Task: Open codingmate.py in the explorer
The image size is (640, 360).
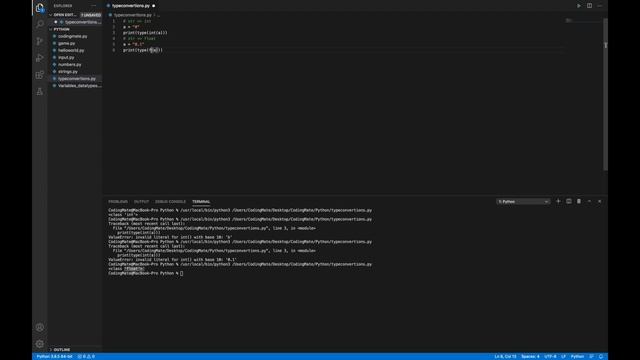Action: tap(73, 36)
